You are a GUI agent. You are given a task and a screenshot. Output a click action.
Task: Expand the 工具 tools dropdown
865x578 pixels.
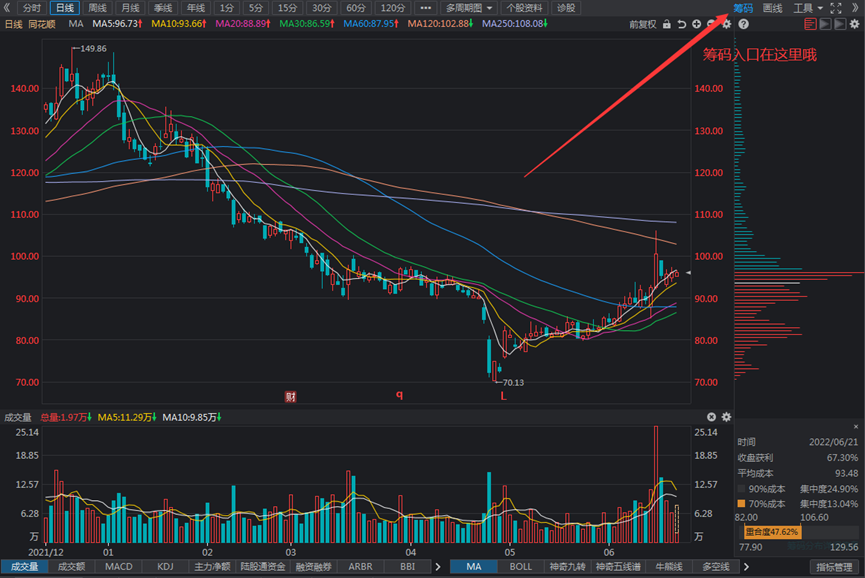pos(808,8)
